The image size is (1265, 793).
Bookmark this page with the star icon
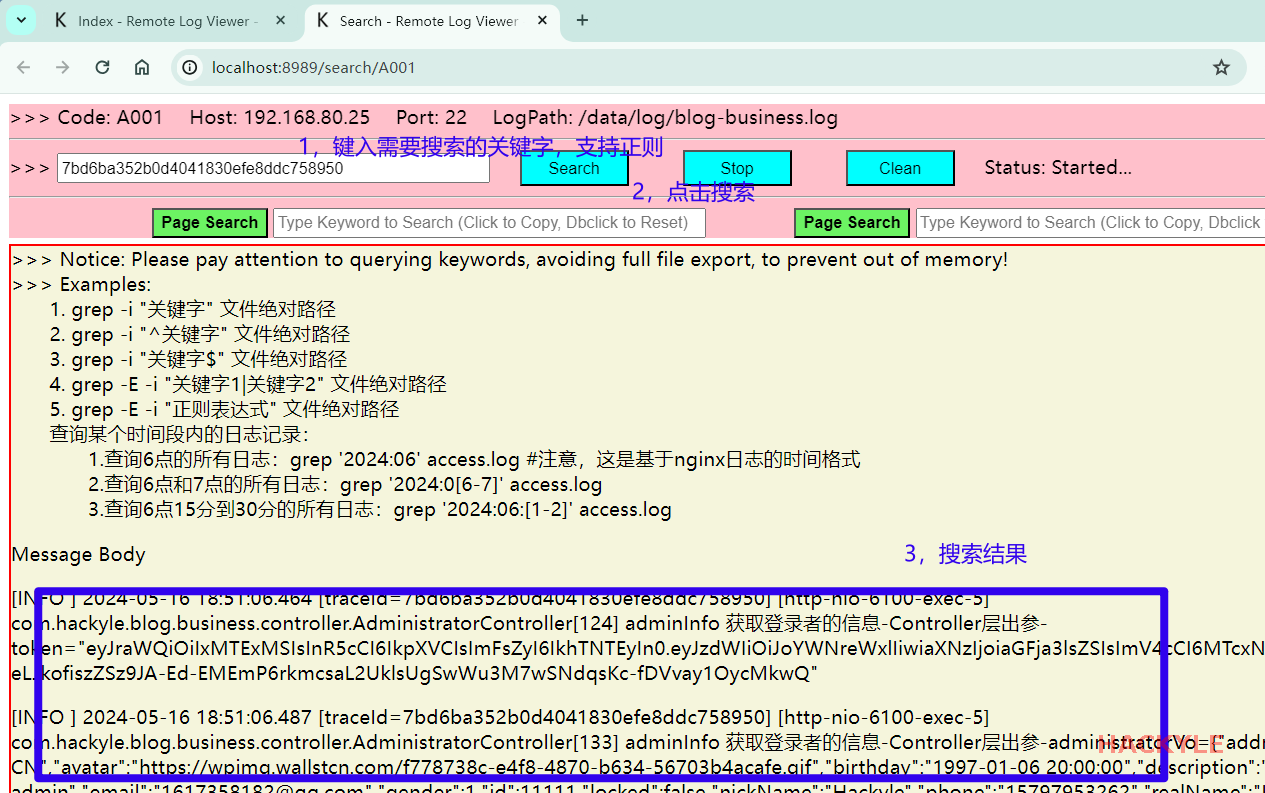point(1221,67)
